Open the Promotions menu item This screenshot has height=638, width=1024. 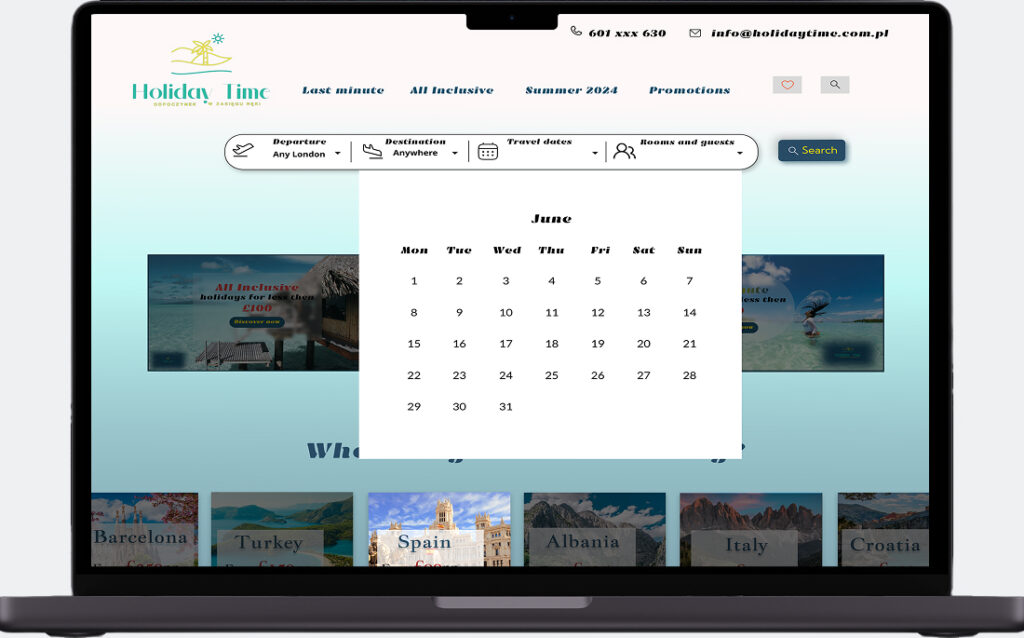click(x=689, y=90)
